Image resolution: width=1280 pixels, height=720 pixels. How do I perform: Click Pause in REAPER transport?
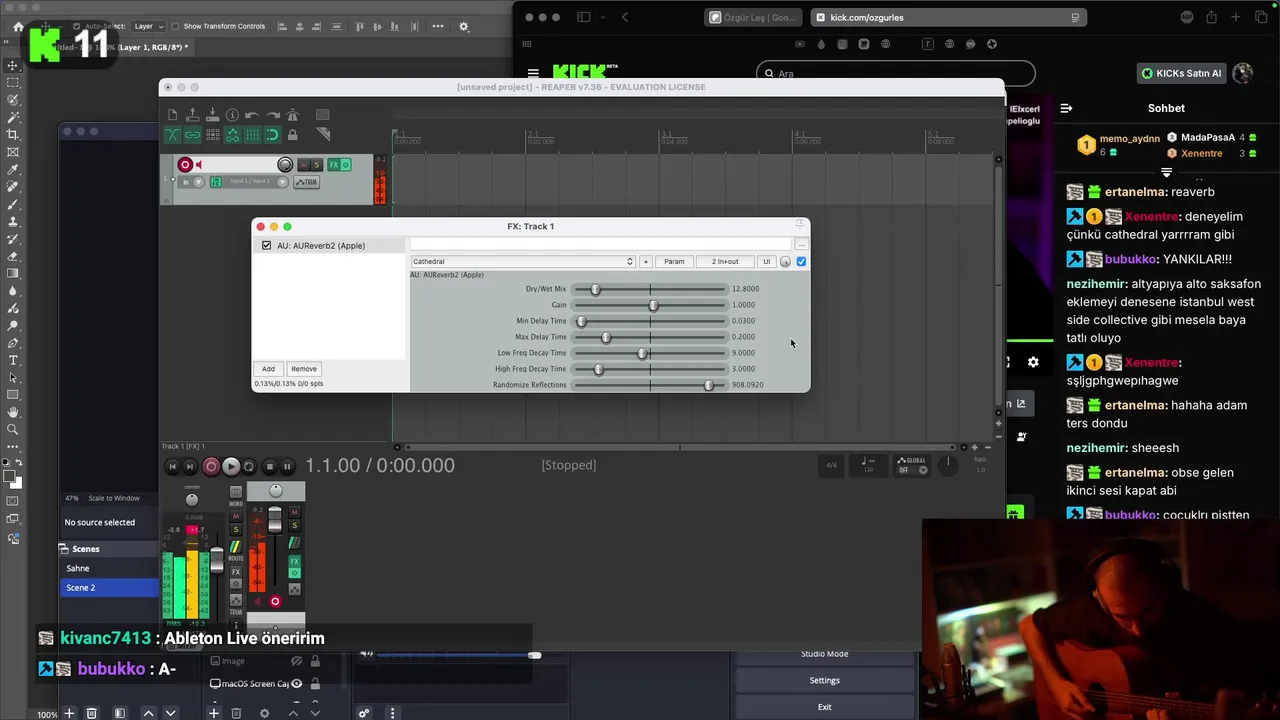(287, 467)
